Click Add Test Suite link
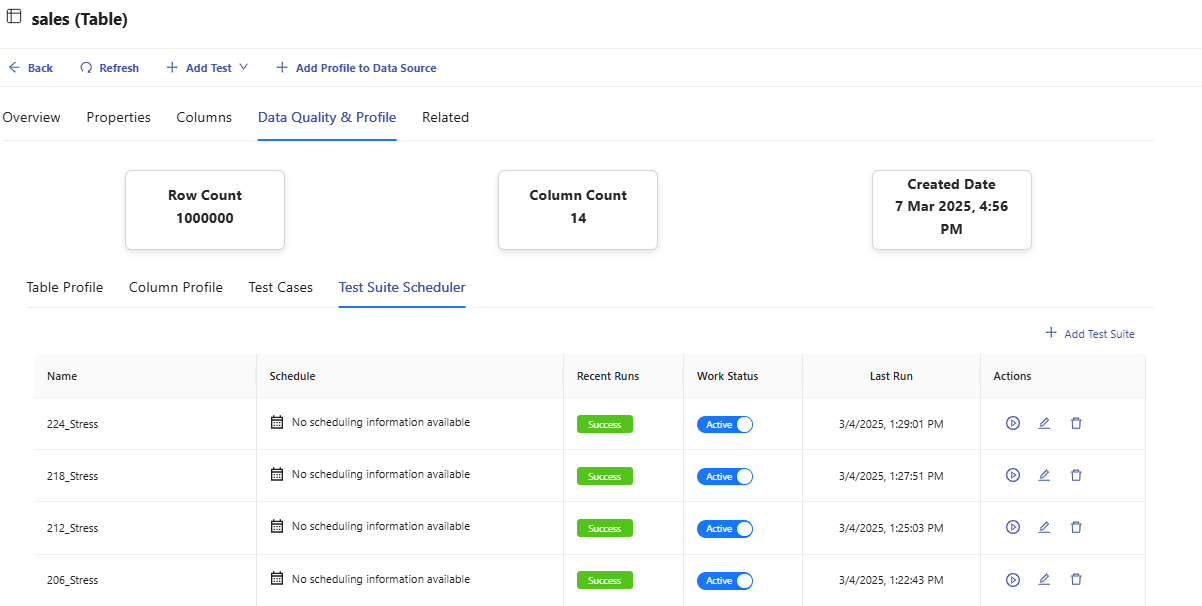This screenshot has height=606, width=1202. [x=1090, y=334]
